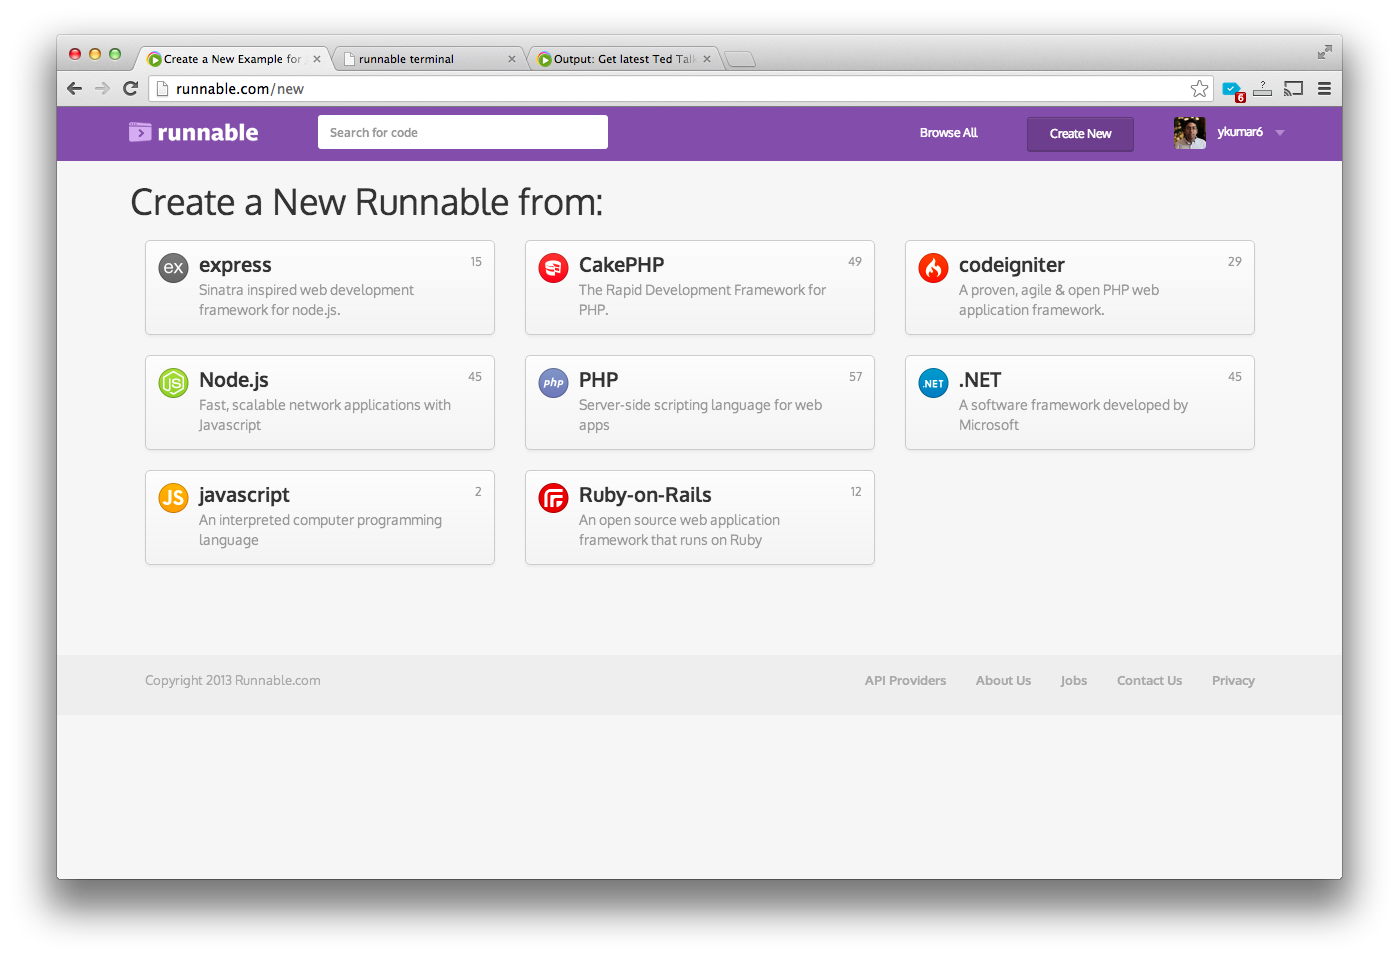Open the Chrome hamburger menu
Viewport: 1399px width, 958px height.
(1324, 89)
